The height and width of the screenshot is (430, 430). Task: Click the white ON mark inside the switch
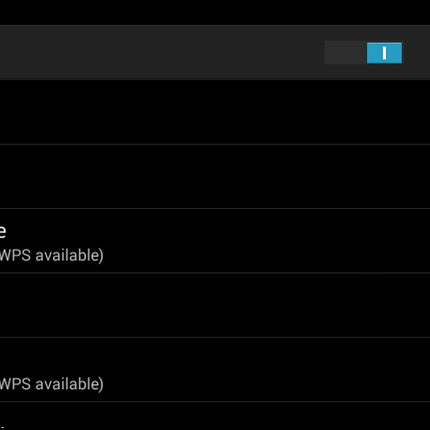(x=384, y=53)
